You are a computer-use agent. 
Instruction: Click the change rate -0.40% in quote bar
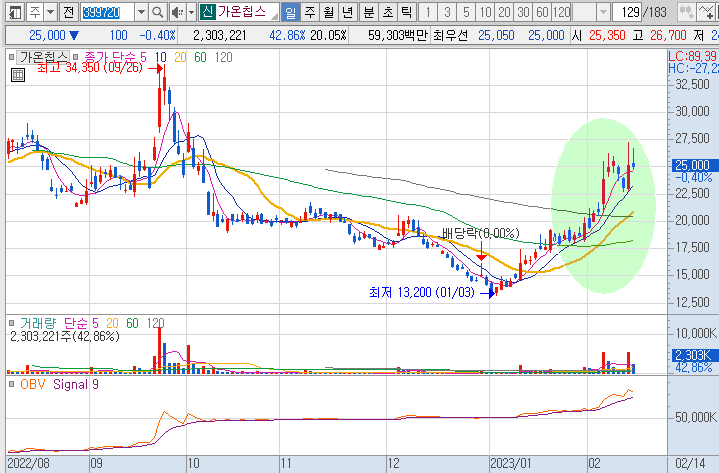(157, 35)
